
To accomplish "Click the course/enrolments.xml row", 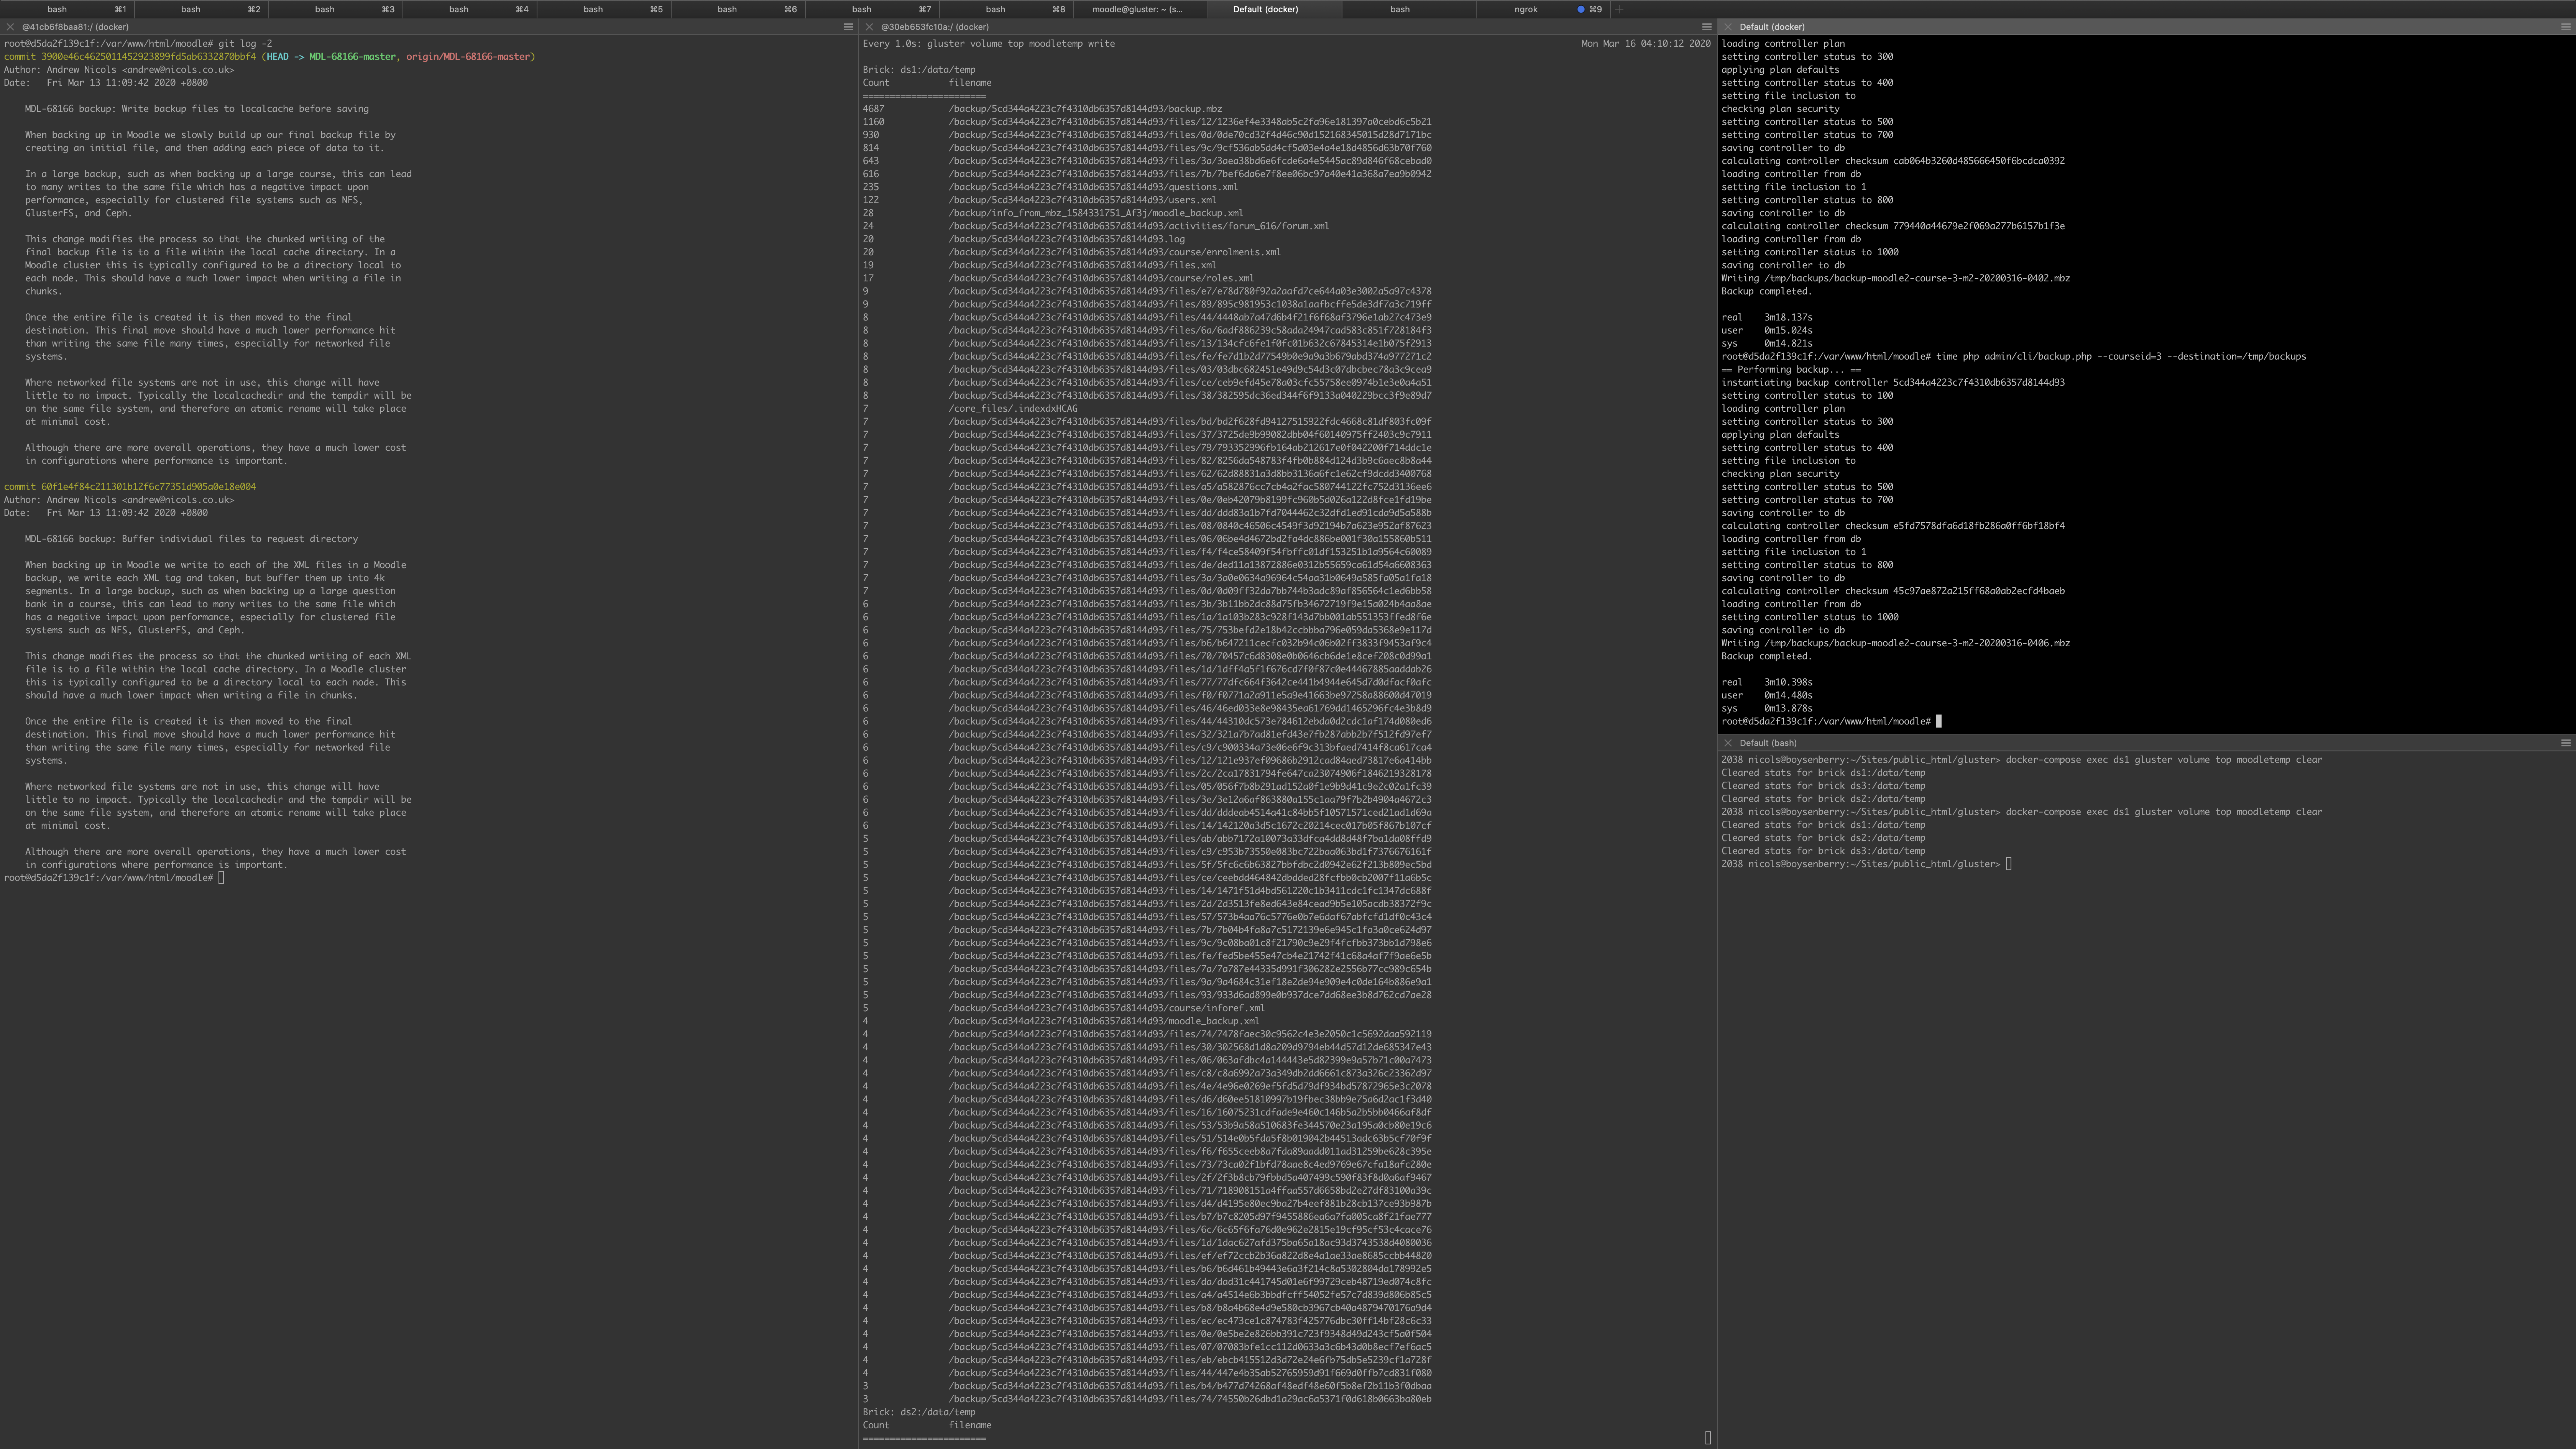I will (x=1072, y=252).
